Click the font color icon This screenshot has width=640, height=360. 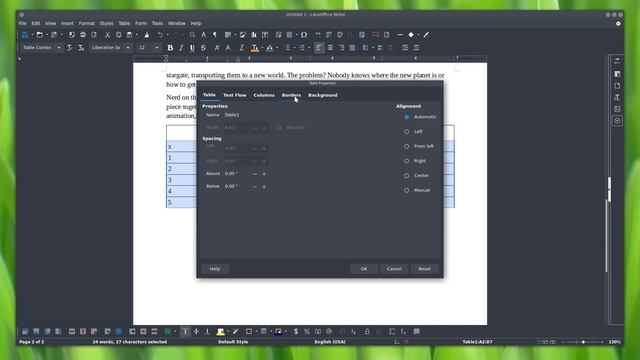[255, 48]
